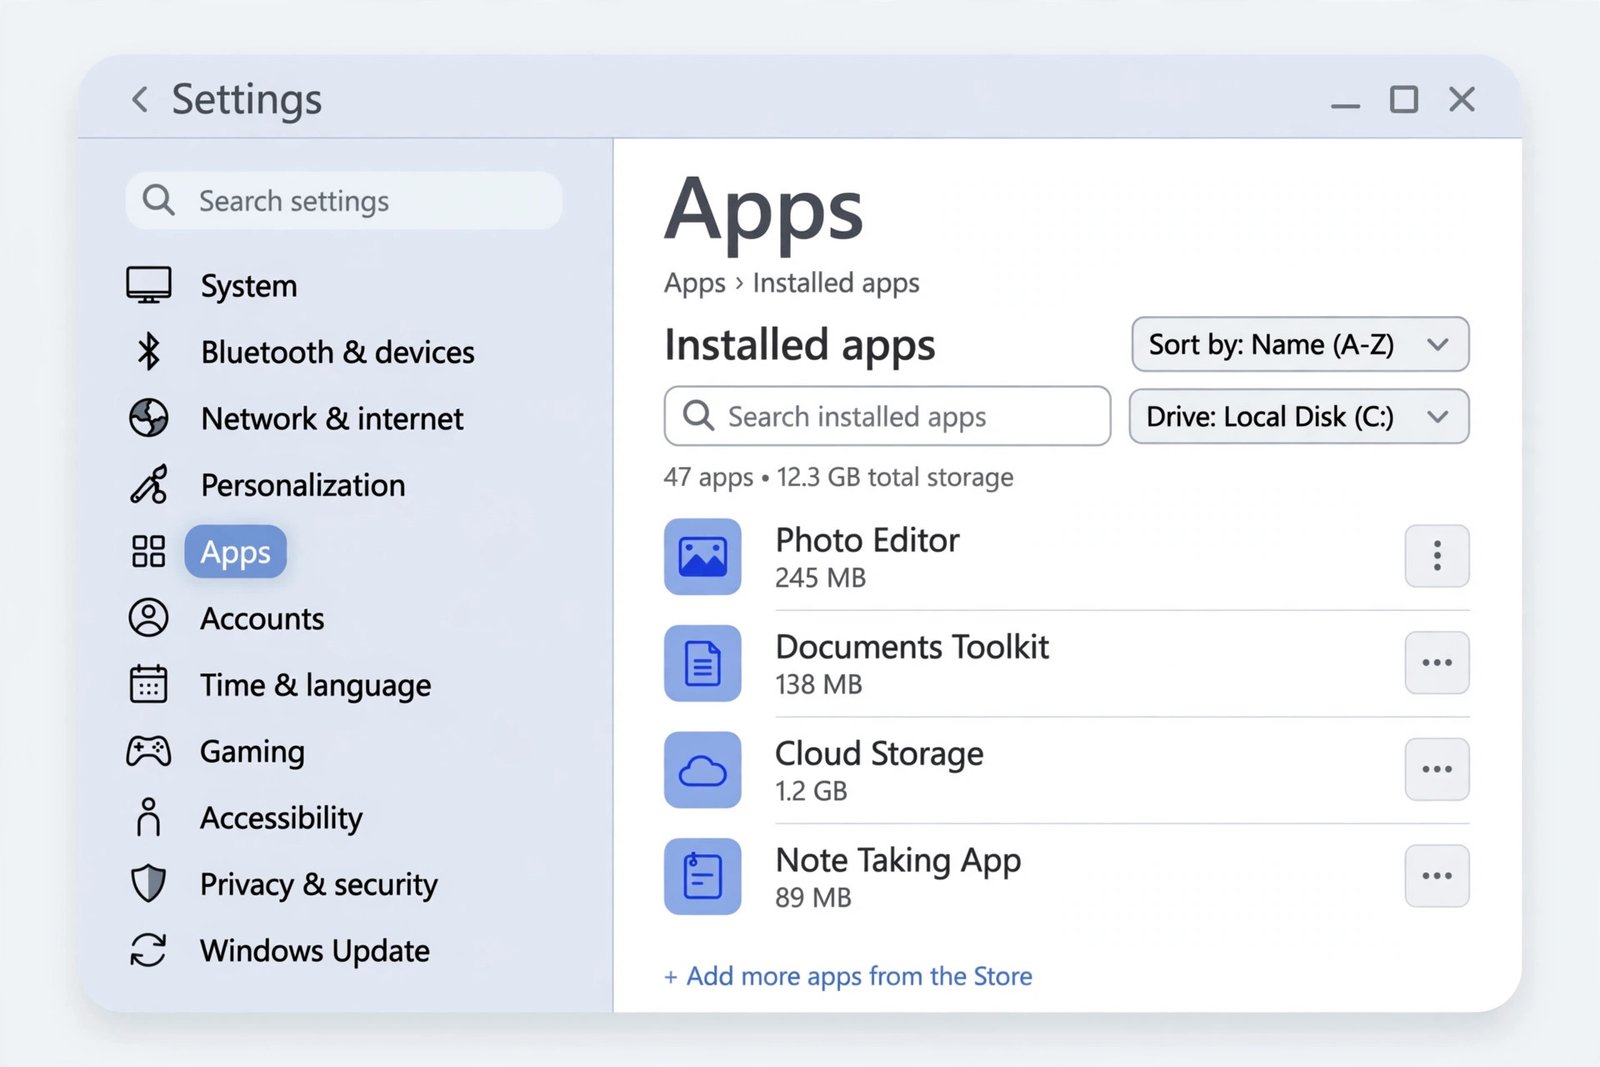
Task: Open Note Taking App more options
Action: pos(1437,876)
